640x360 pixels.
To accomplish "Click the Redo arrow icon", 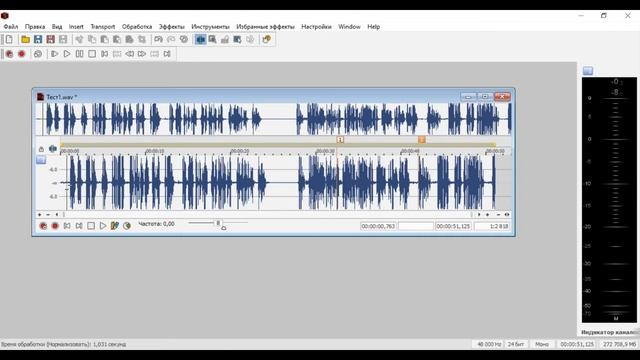I will click(x=171, y=40).
